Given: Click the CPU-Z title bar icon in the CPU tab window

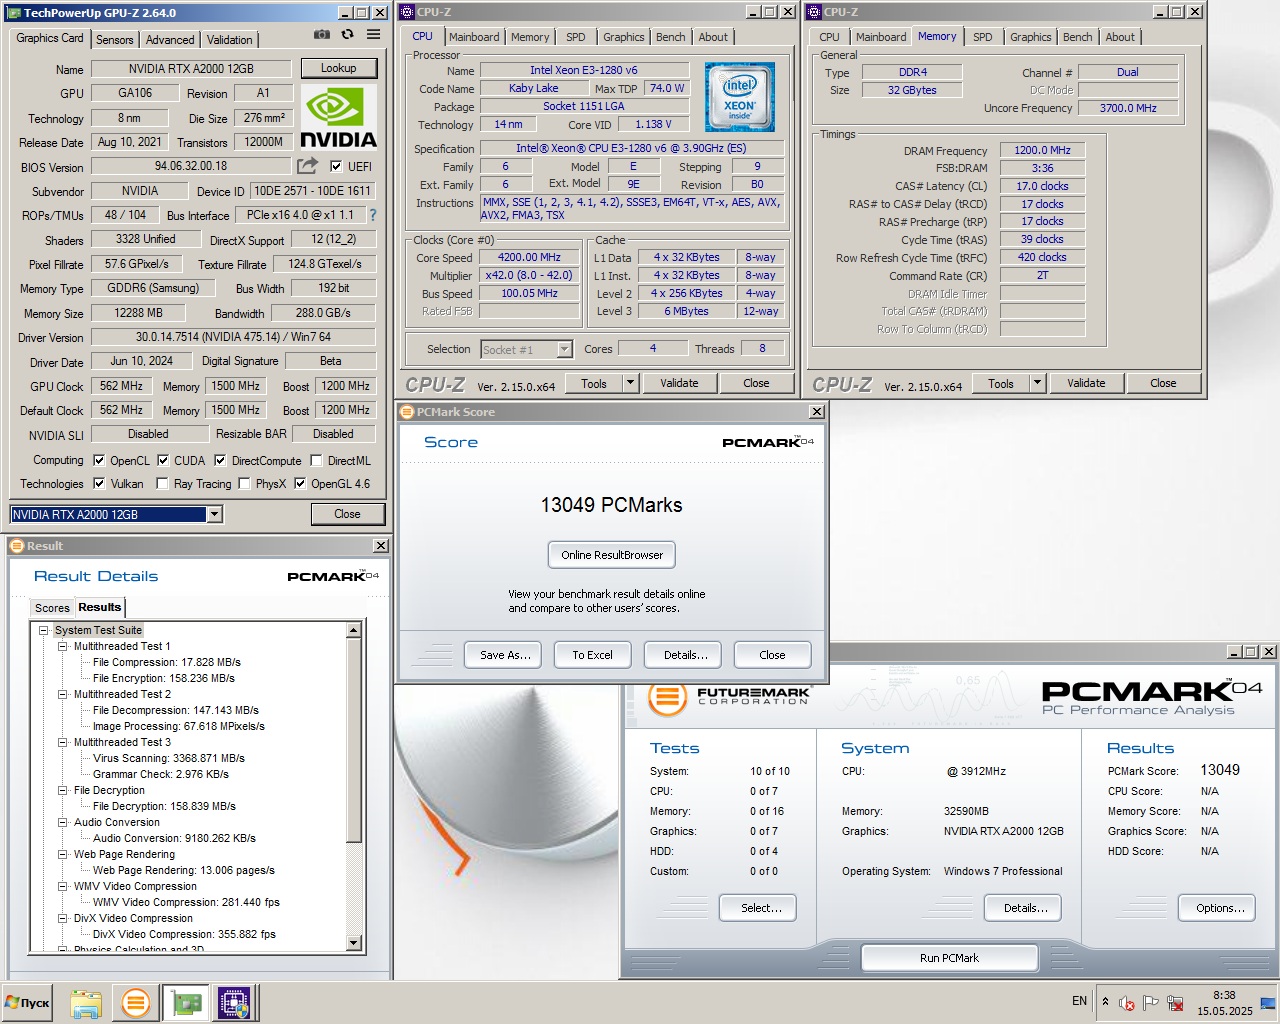Looking at the screenshot, I should (407, 12).
